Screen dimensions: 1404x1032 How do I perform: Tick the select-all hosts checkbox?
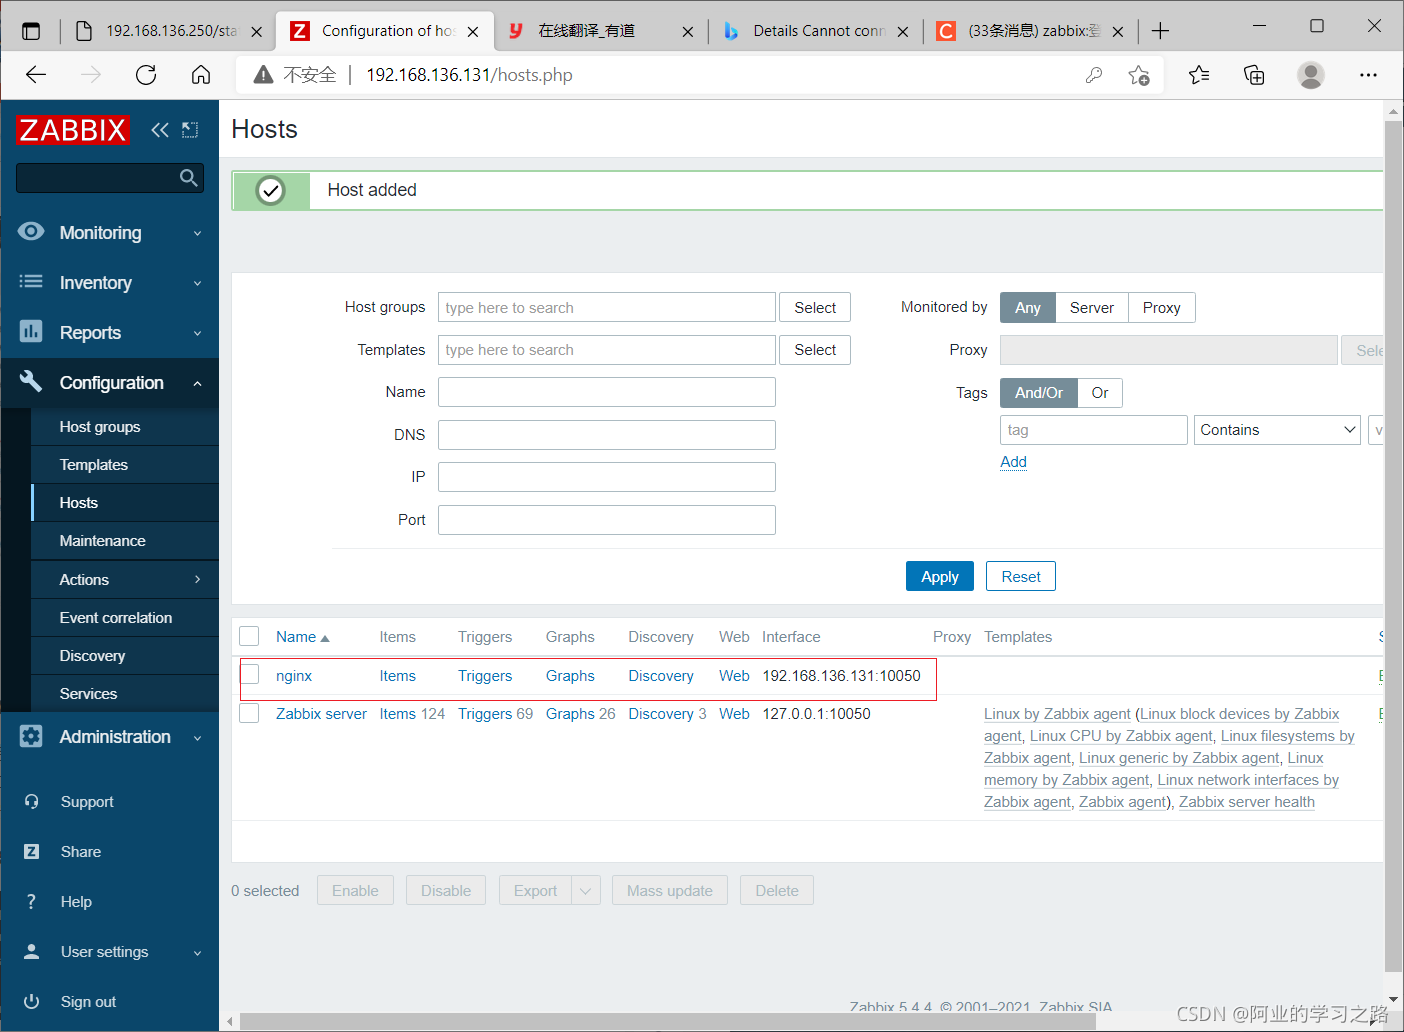(250, 636)
